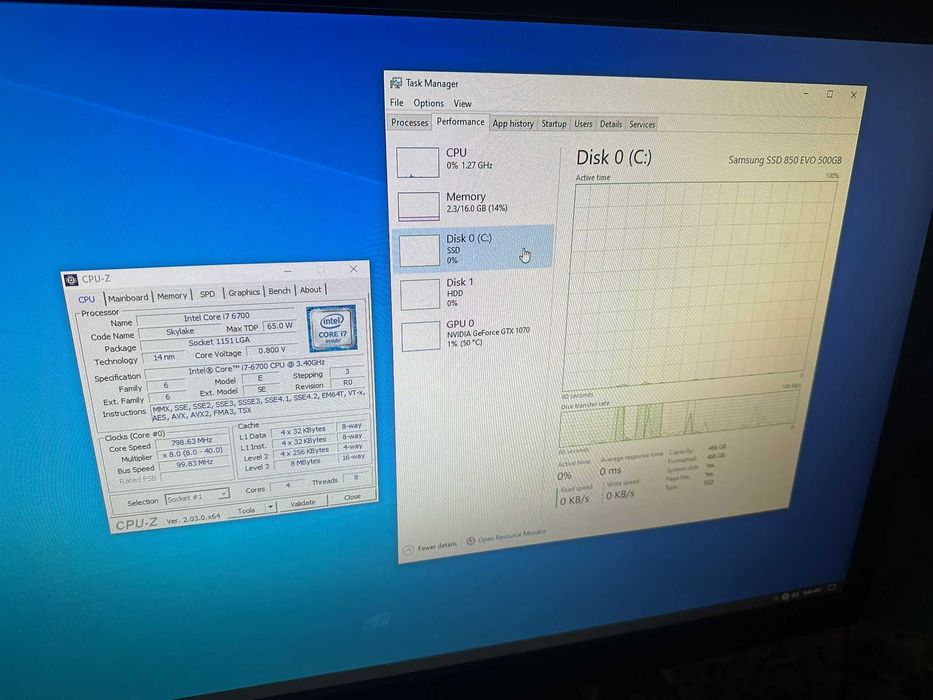The image size is (933, 700).
Task: Open the Memory tab in CPU-Z
Action: pyautogui.click(x=172, y=295)
